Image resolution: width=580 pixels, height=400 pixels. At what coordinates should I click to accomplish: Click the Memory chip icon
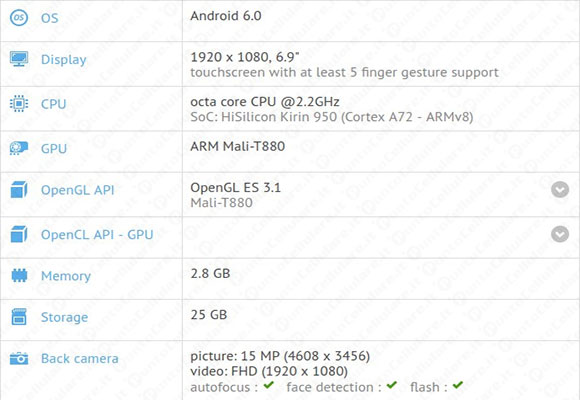click(x=19, y=275)
